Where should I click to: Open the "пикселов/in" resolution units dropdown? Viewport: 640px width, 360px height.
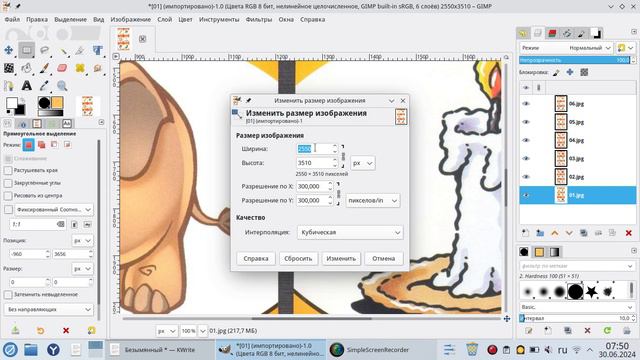click(373, 200)
